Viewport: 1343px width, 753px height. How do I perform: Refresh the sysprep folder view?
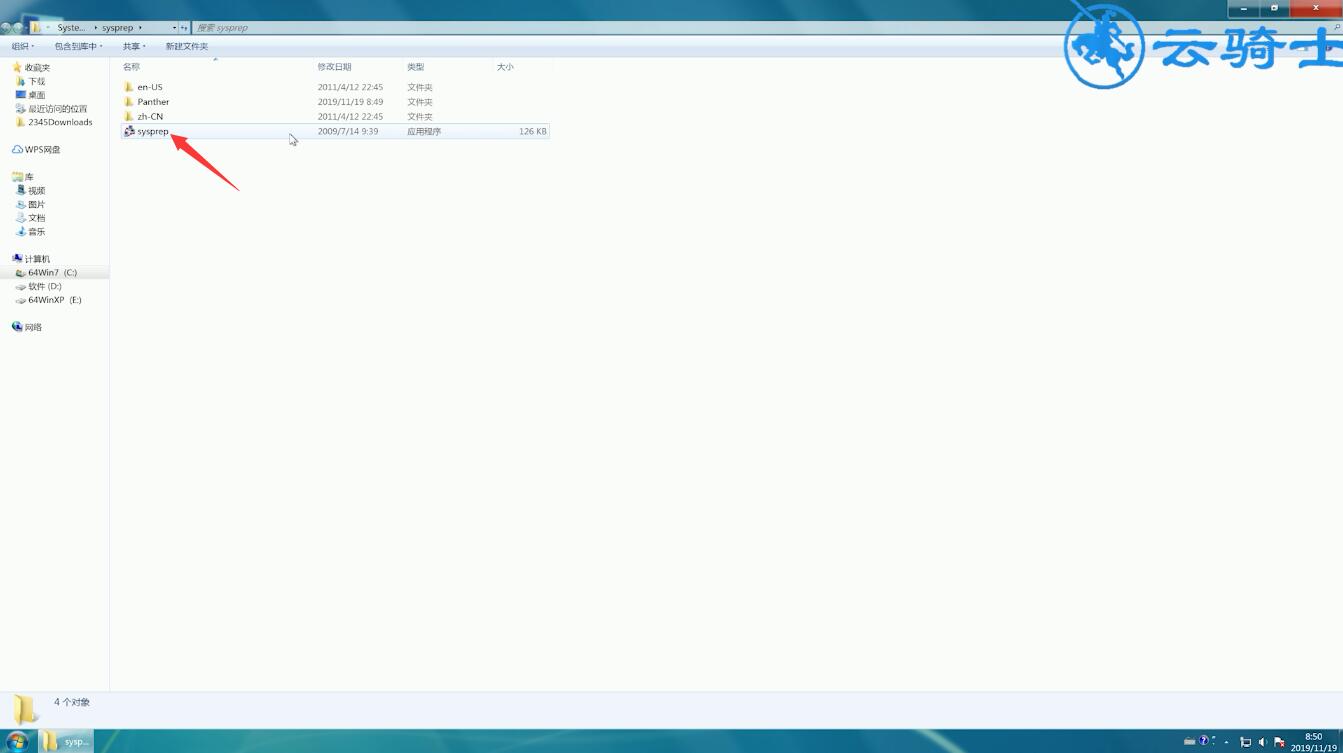pyautogui.click(x=184, y=28)
